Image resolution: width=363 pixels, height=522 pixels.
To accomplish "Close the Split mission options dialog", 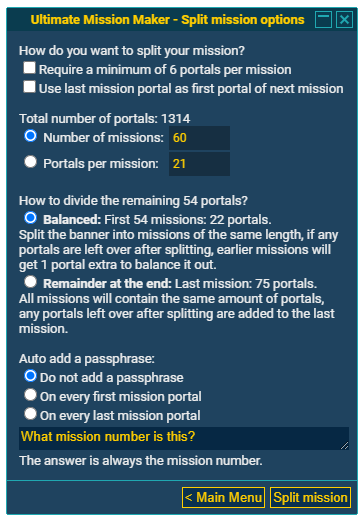I will click(x=344, y=20).
